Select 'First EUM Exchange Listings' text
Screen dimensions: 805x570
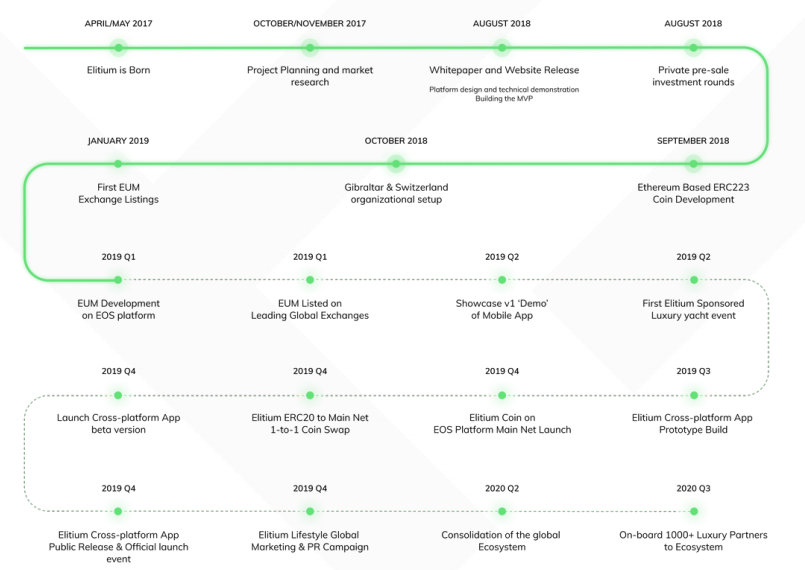[118, 193]
